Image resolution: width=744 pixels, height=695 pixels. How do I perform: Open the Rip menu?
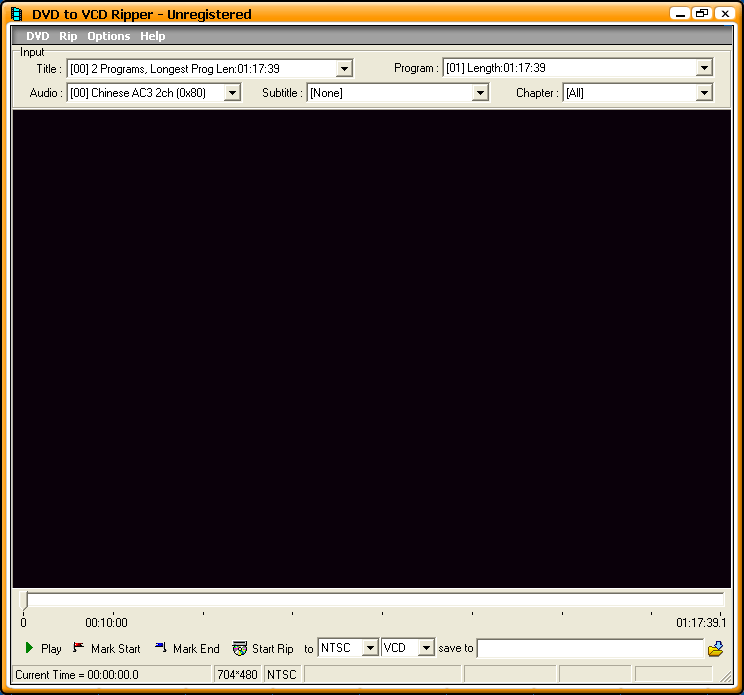pyautogui.click(x=68, y=36)
